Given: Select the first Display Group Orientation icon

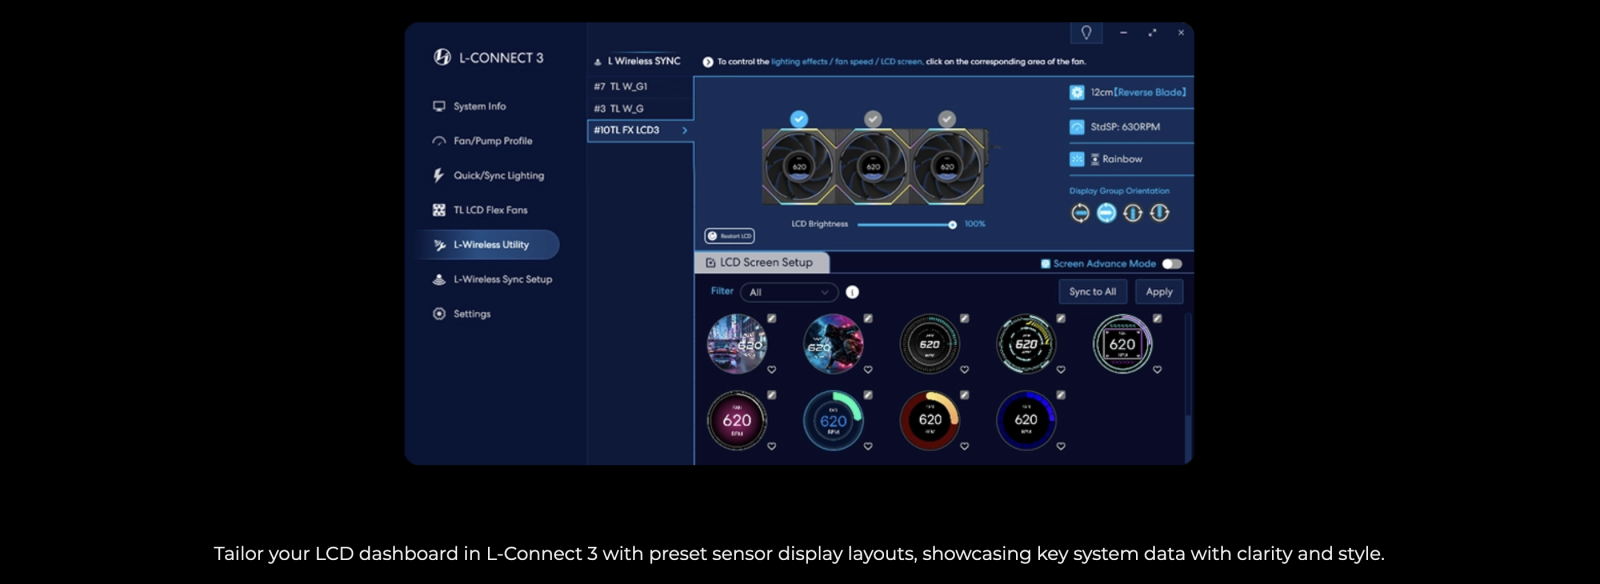Looking at the screenshot, I should click(1080, 212).
